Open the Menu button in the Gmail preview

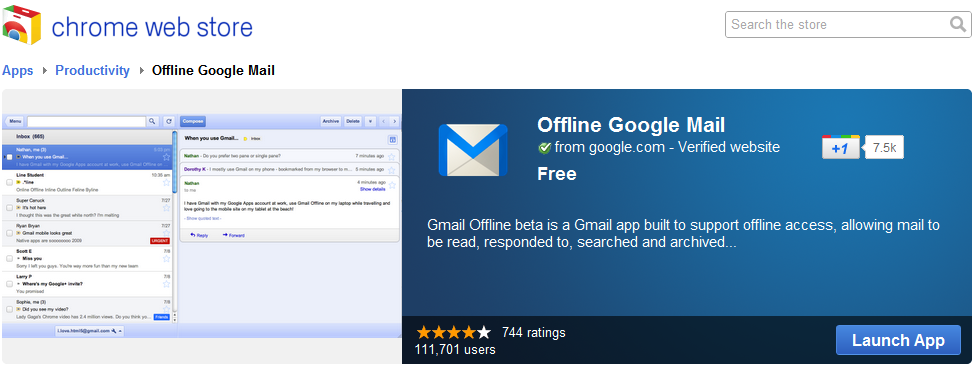(15, 122)
